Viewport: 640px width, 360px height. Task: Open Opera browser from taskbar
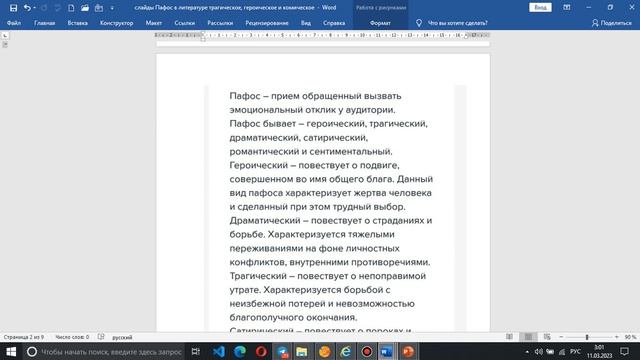click(261, 351)
